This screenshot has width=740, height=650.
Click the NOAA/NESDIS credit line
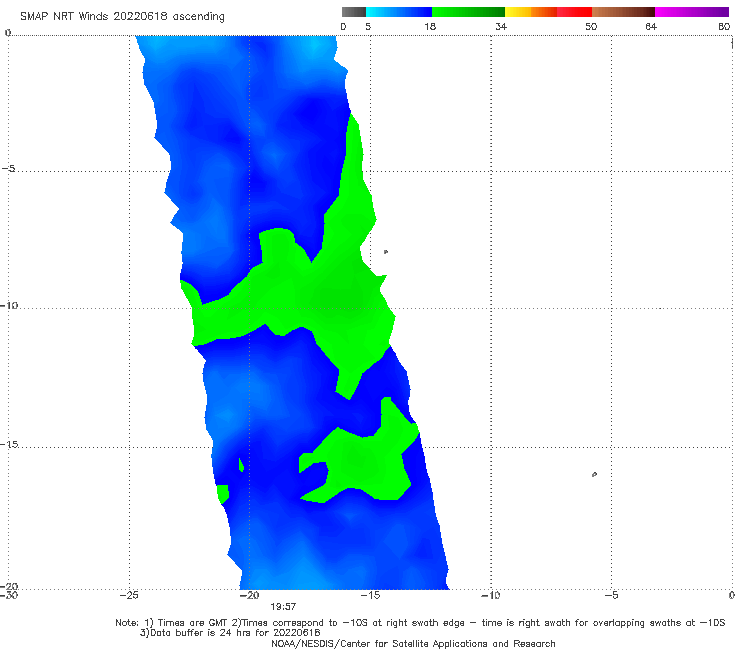click(413, 643)
